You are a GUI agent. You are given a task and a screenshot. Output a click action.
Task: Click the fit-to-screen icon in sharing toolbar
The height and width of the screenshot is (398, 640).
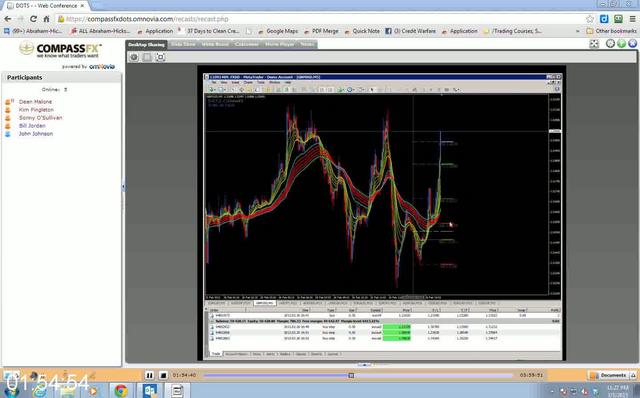click(x=160, y=57)
